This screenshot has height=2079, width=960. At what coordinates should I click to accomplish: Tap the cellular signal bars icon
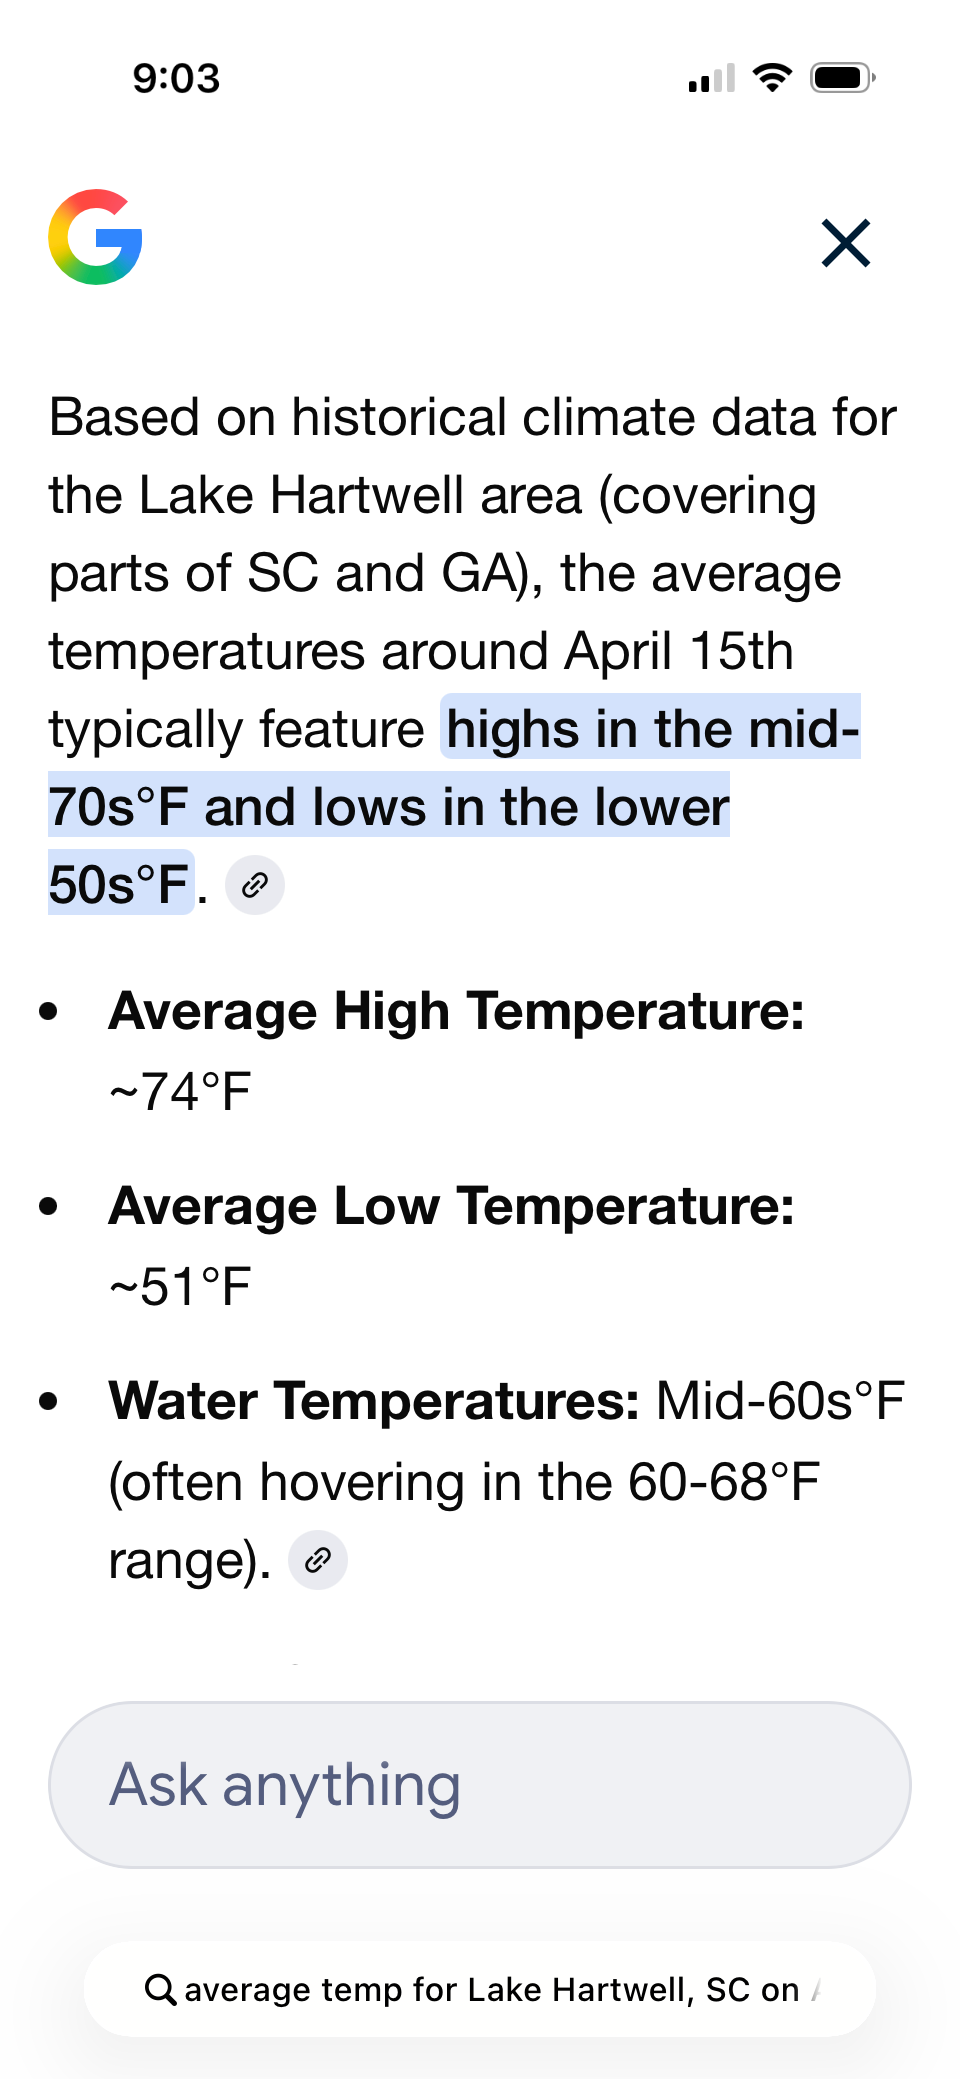[711, 78]
